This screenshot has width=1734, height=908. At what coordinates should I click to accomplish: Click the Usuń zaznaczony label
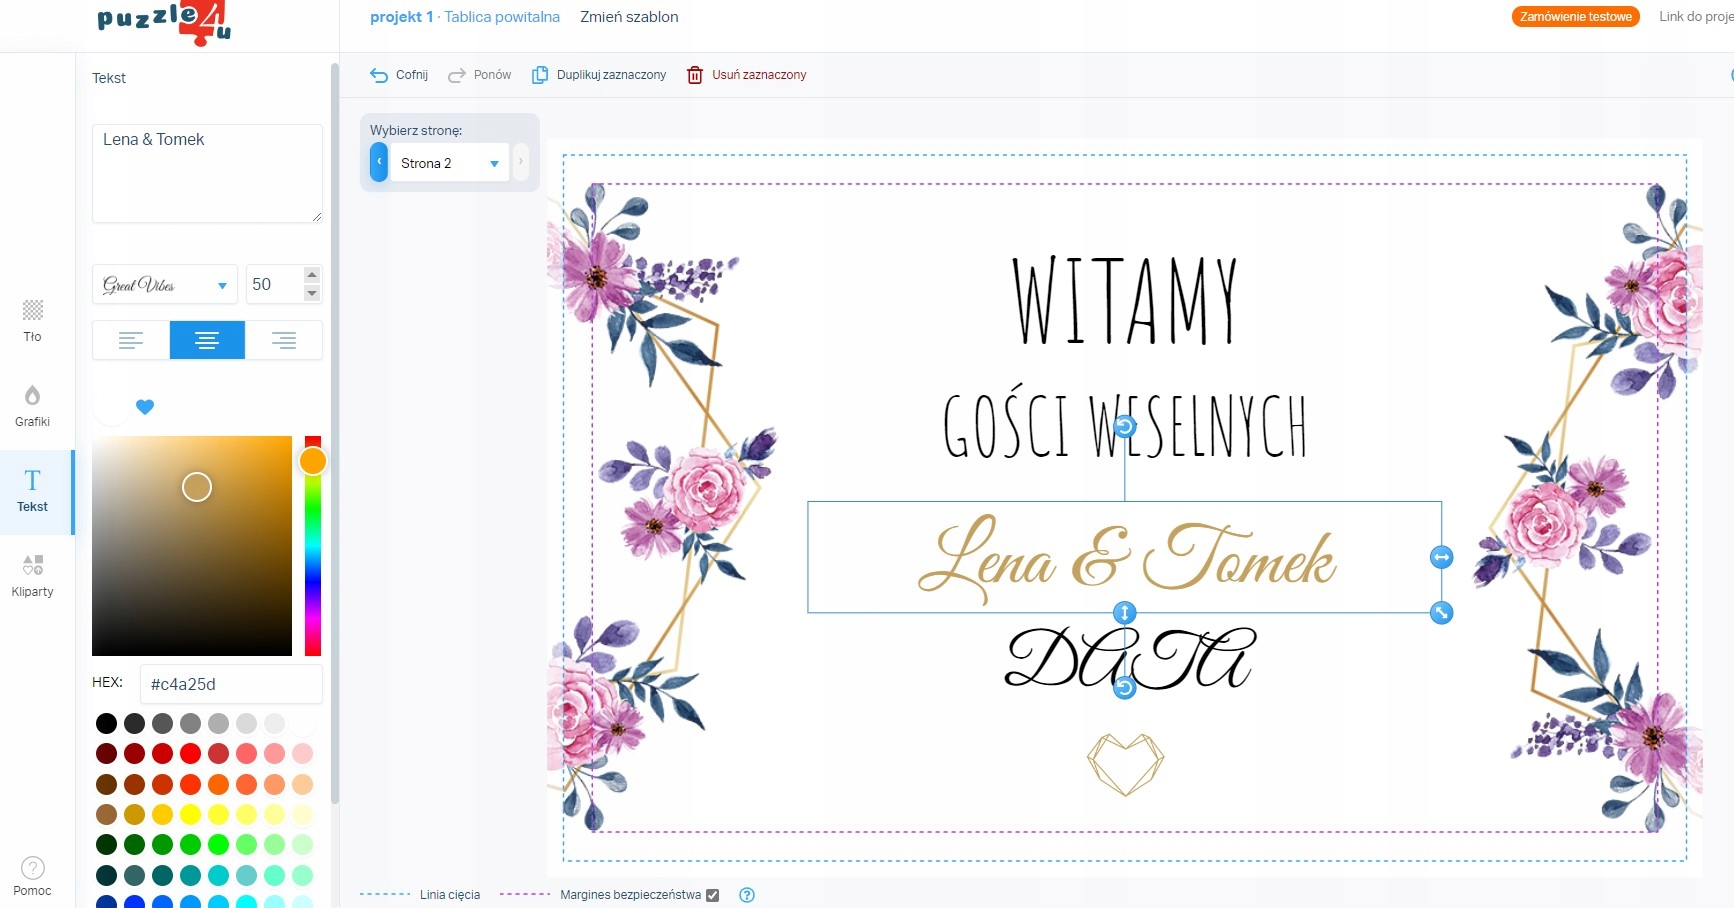point(759,75)
